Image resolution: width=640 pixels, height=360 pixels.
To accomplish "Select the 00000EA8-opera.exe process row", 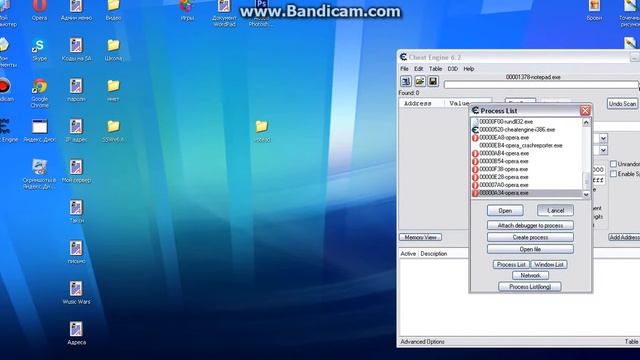I will point(527,138).
